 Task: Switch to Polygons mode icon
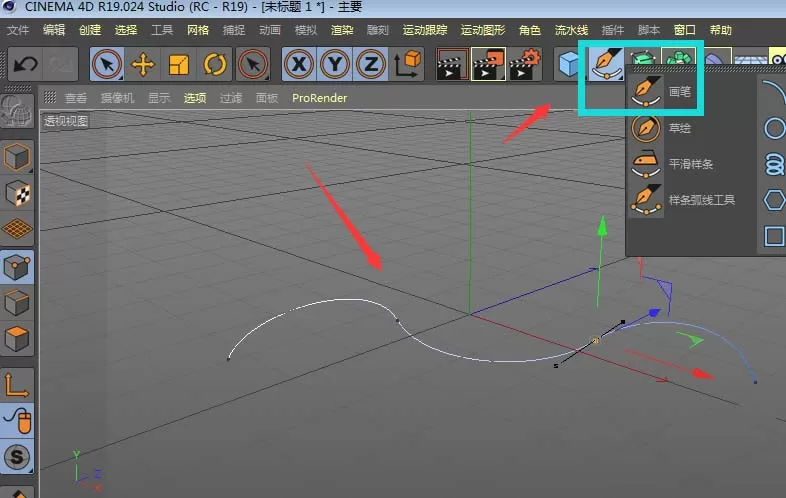(x=17, y=339)
